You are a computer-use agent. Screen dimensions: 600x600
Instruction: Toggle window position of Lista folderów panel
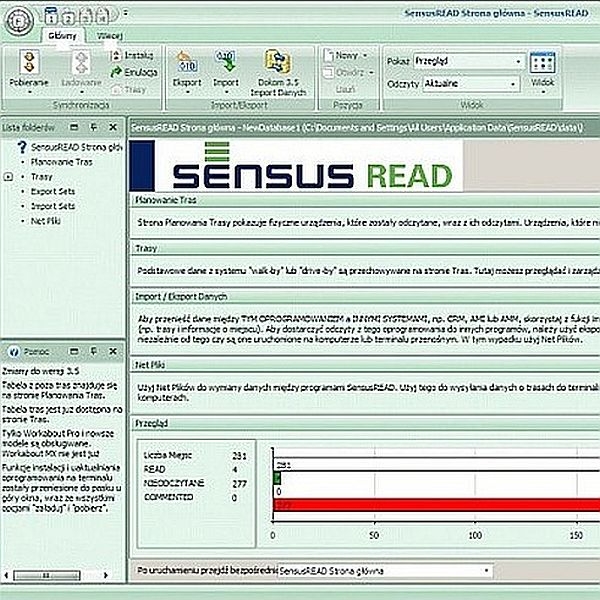click(x=74, y=127)
